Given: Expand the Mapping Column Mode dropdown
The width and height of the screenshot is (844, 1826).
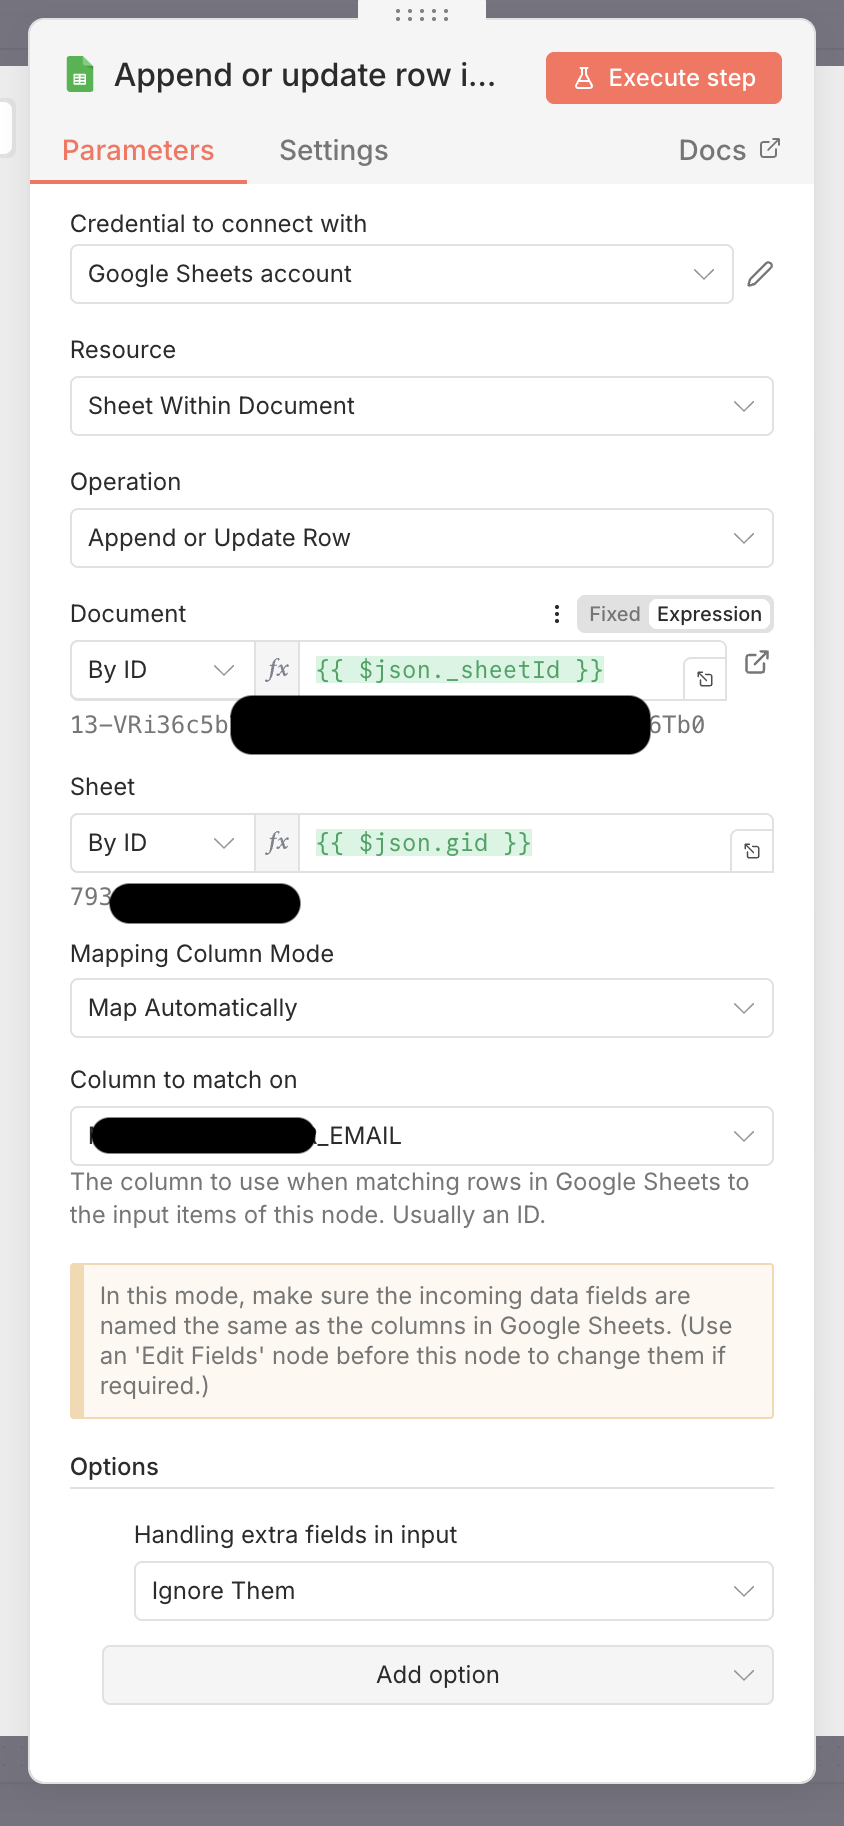Looking at the screenshot, I should click(x=421, y=1008).
